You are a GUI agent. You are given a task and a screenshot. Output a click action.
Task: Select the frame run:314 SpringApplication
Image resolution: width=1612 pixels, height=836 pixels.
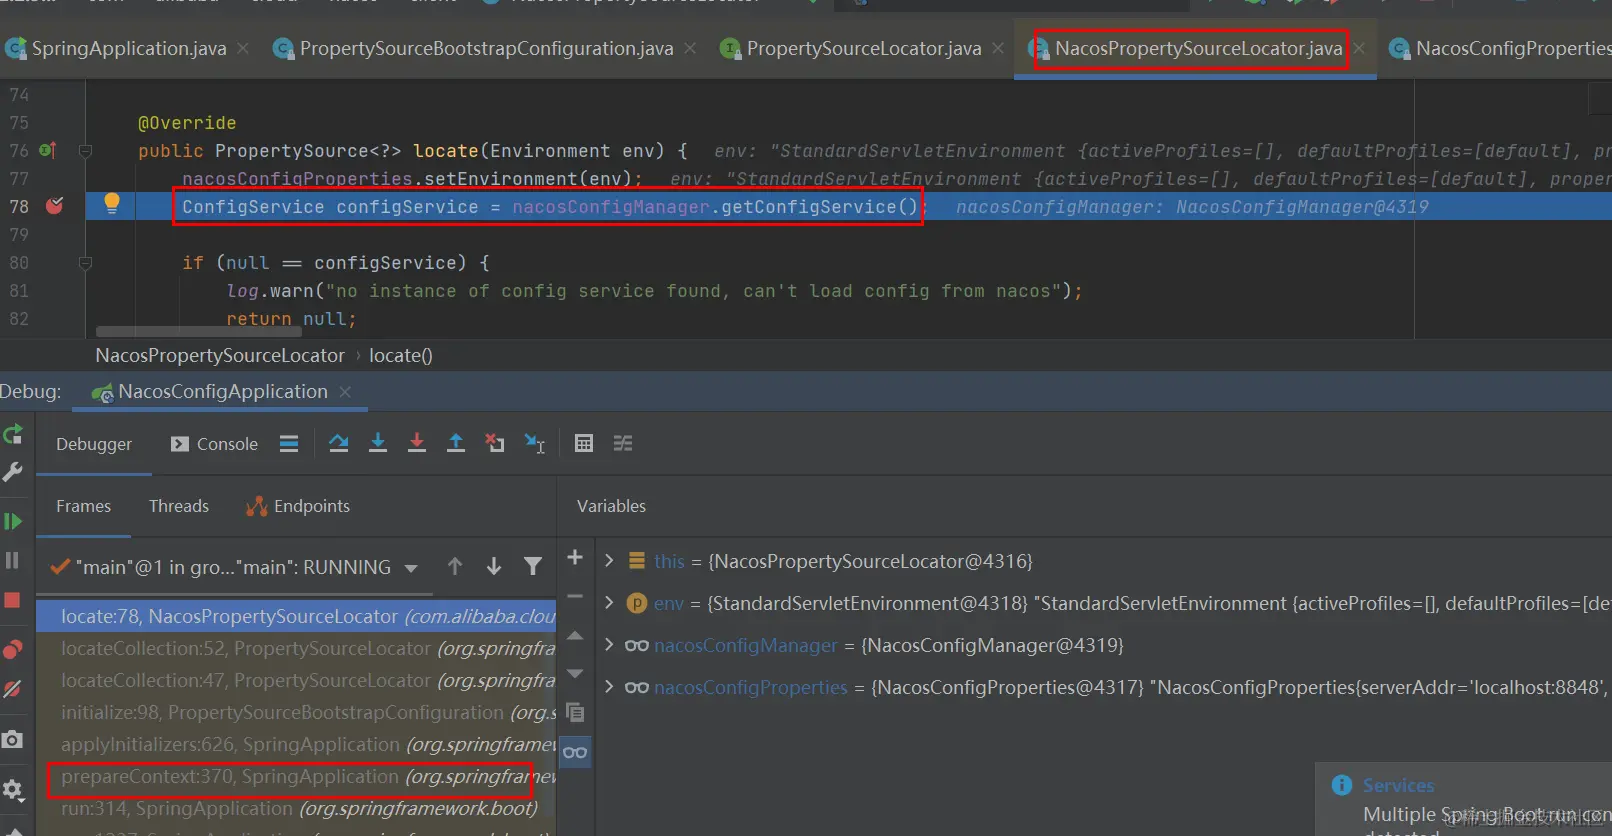pos(296,808)
